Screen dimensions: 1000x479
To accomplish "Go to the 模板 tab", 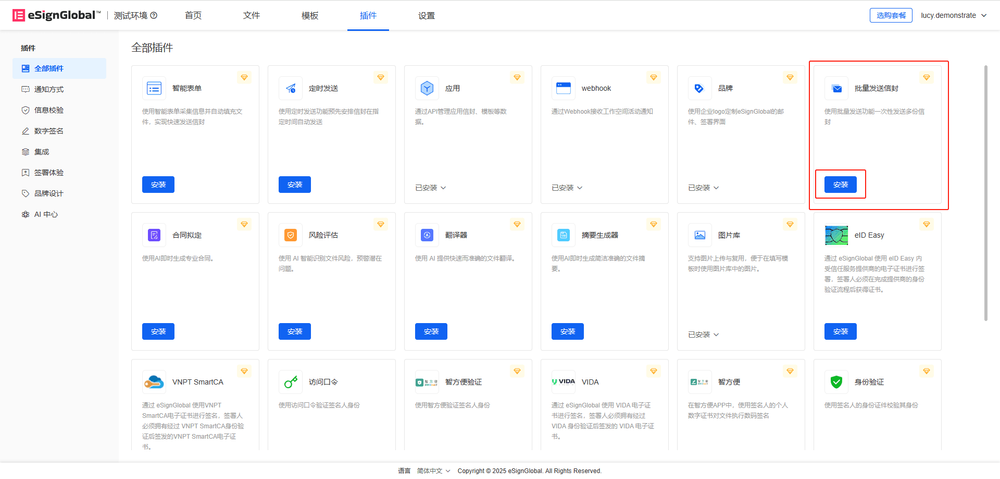I will tap(310, 15).
